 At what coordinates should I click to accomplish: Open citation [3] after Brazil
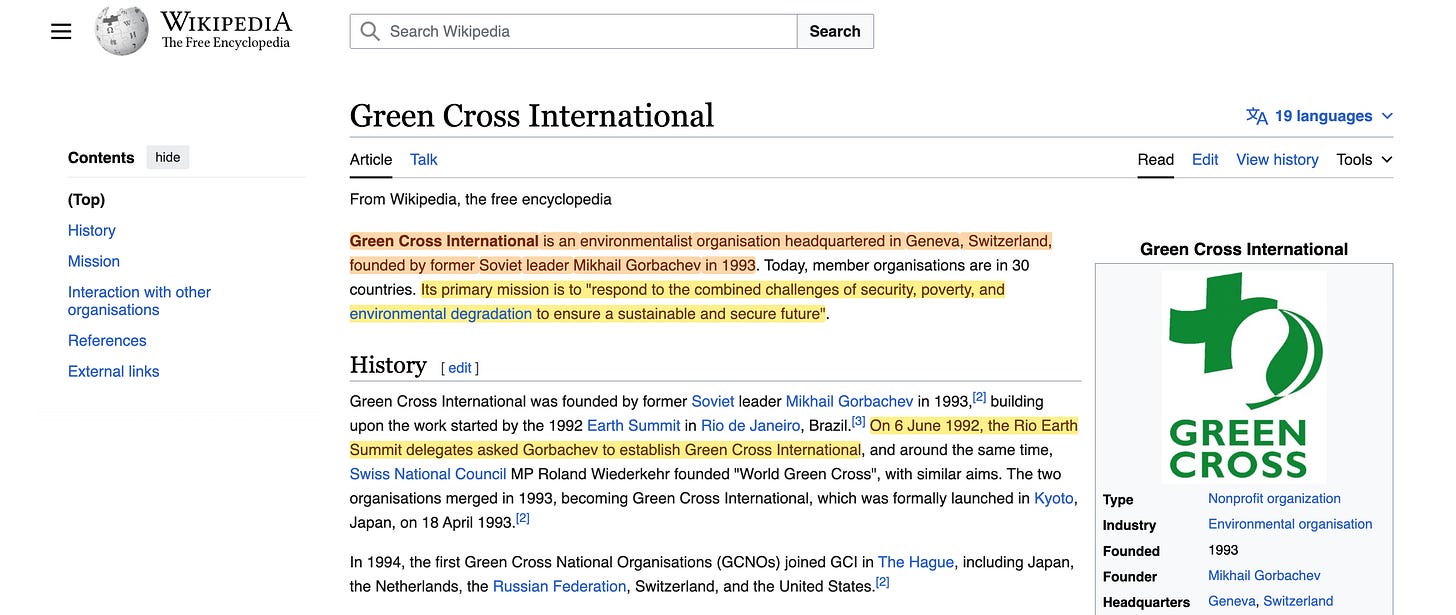[859, 421]
